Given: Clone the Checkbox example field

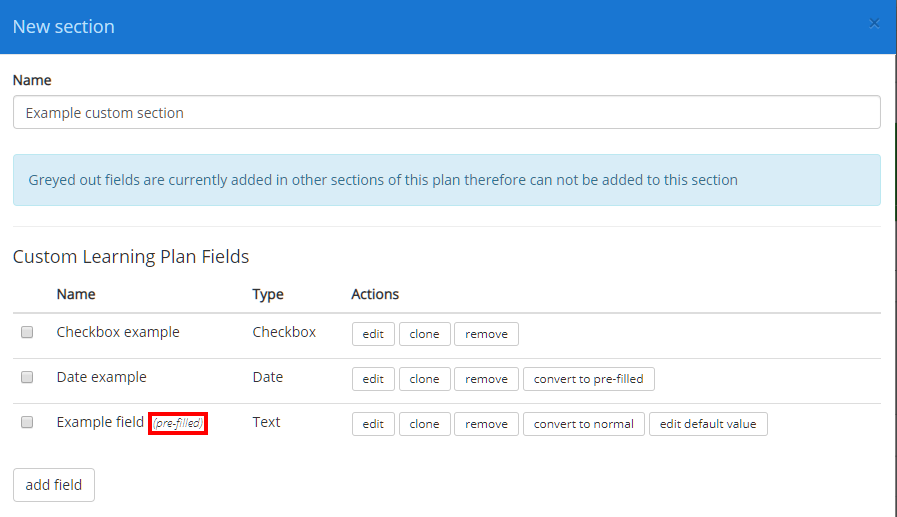Looking at the screenshot, I should [x=424, y=334].
